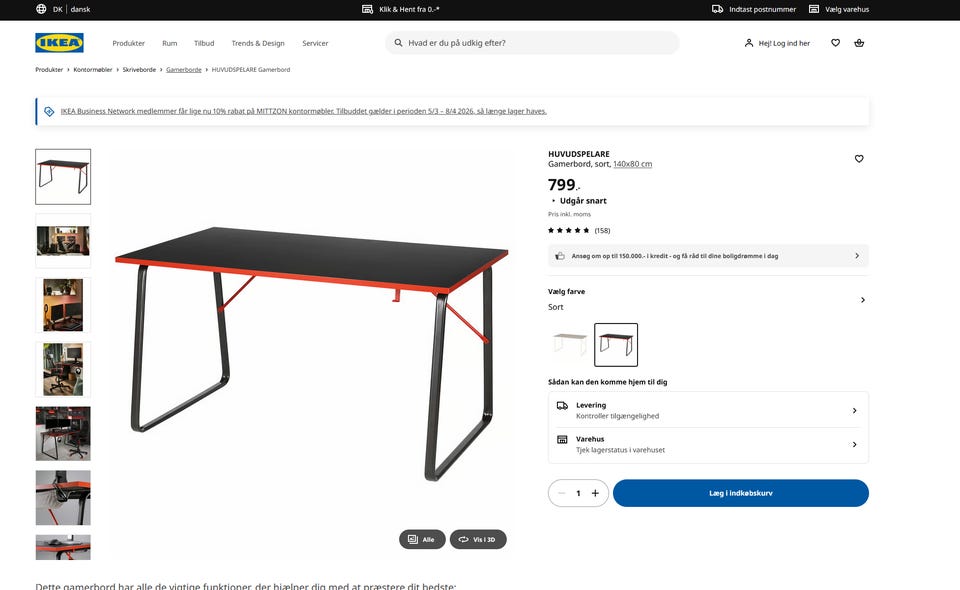Add HUVUDSPELARE to favourites with heart icon
This screenshot has height=590, width=960.
click(859, 159)
